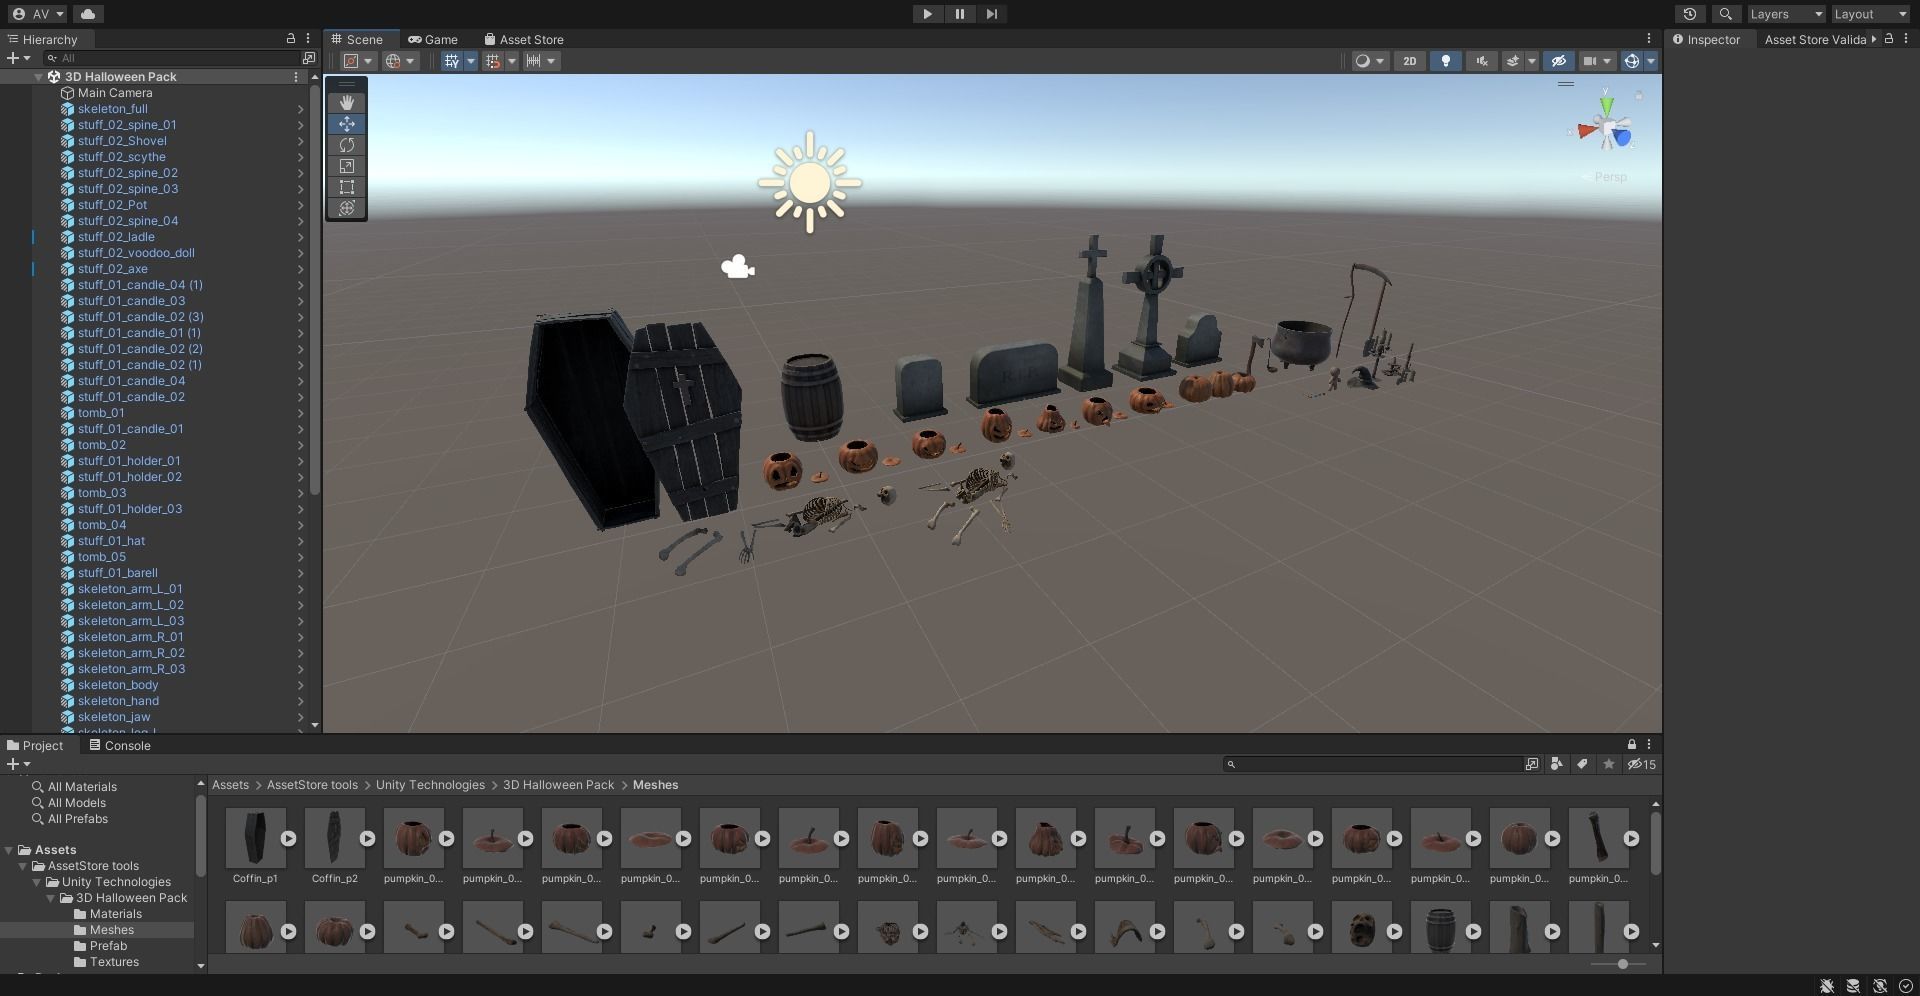
Task: Open search by type filter icon
Action: [1557, 764]
